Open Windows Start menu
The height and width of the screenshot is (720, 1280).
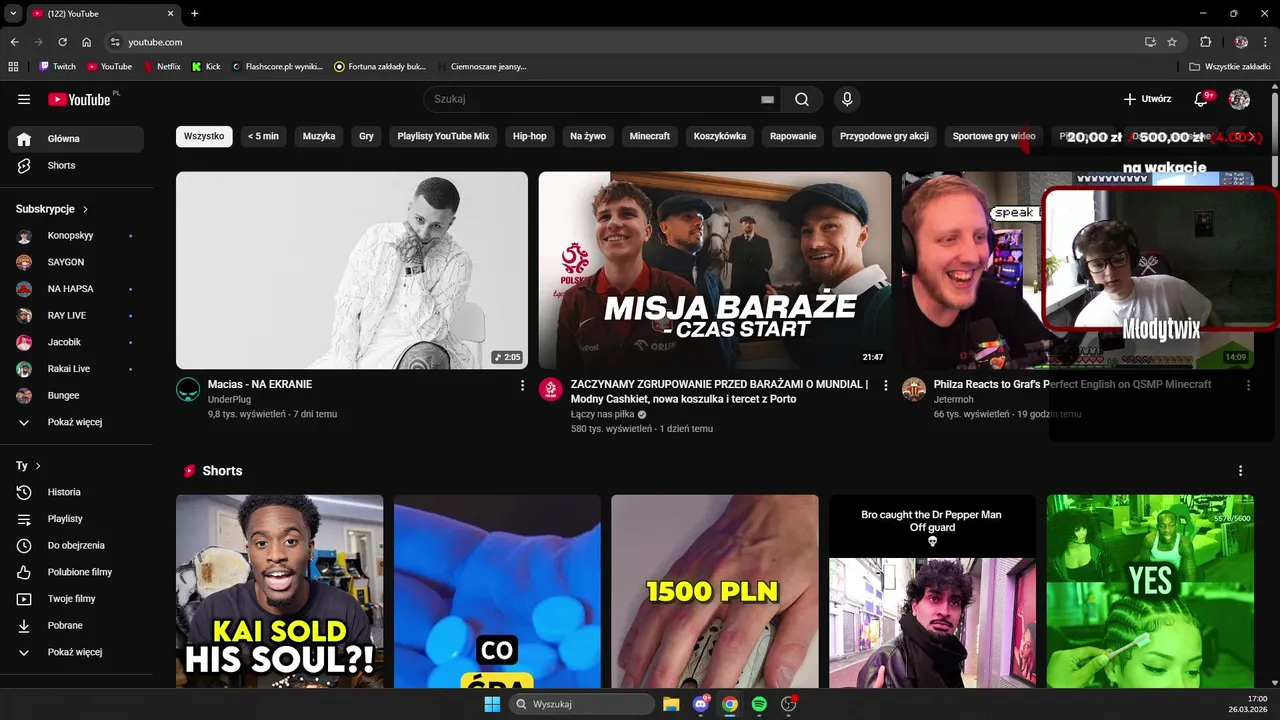tap(492, 704)
